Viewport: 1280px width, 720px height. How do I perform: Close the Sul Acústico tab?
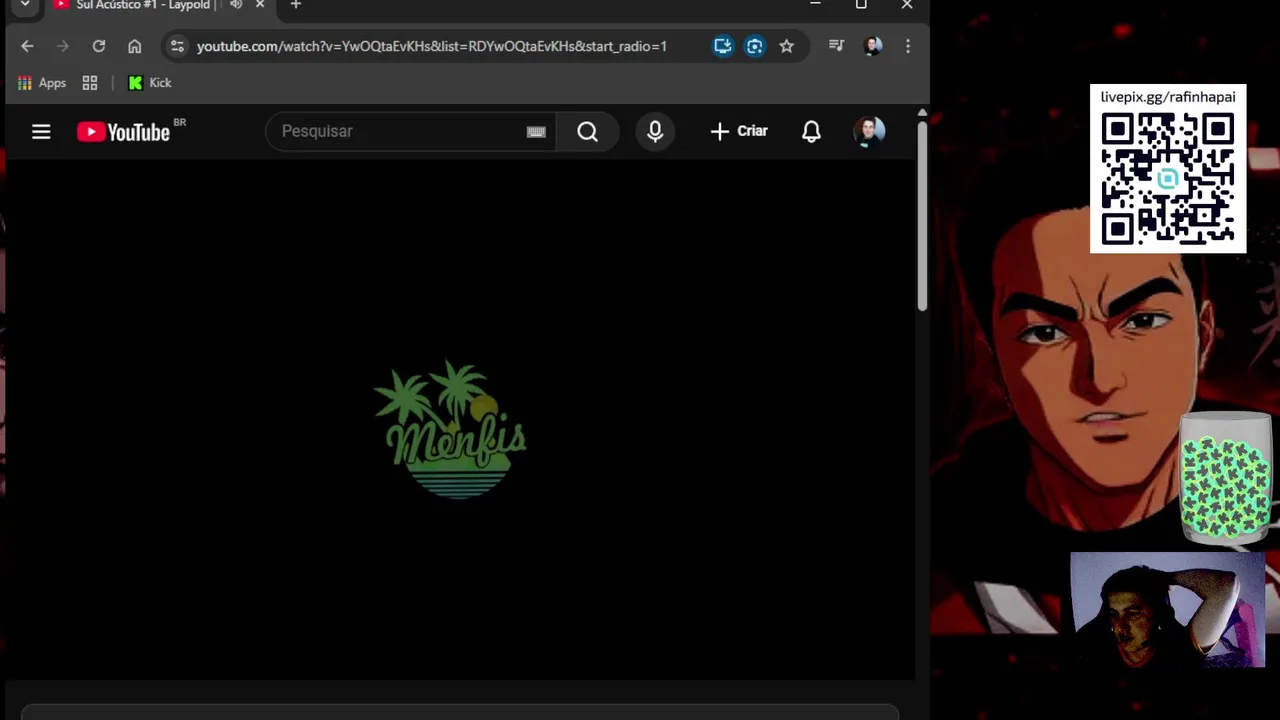[x=260, y=5]
